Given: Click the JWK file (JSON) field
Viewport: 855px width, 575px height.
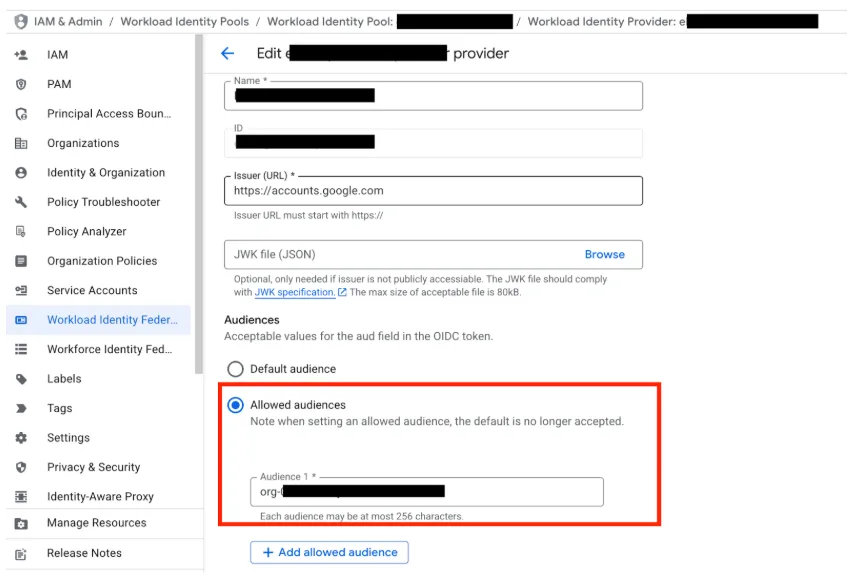Looking at the screenshot, I should coord(433,255).
